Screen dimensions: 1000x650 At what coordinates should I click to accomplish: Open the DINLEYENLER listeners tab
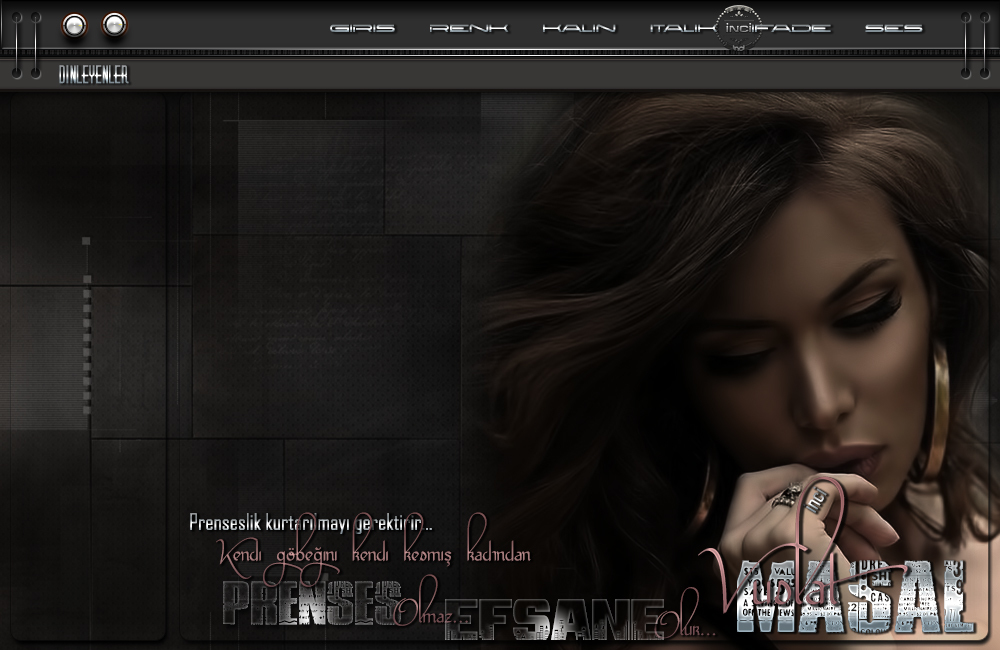(94, 75)
